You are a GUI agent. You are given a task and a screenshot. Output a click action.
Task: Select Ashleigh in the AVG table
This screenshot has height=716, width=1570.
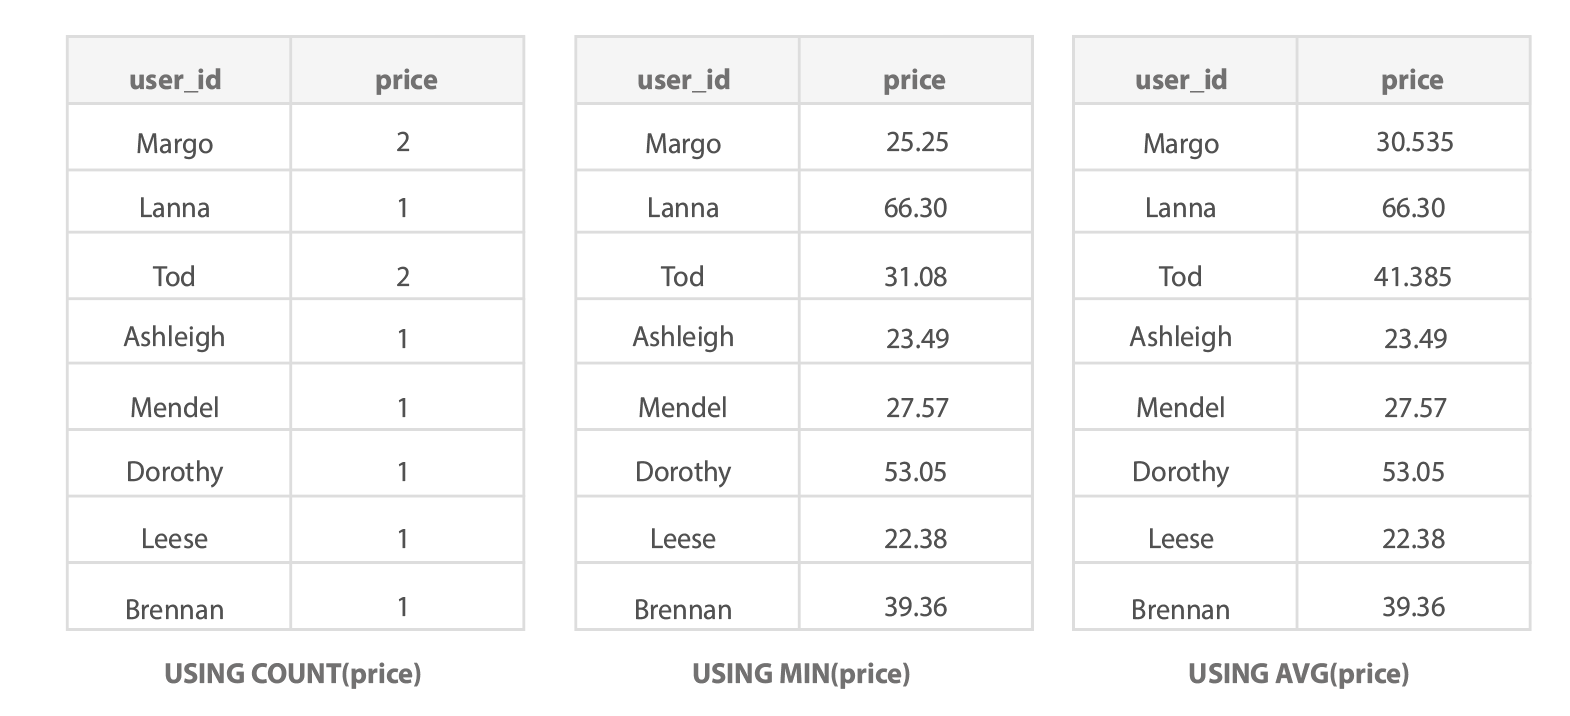tap(1181, 337)
